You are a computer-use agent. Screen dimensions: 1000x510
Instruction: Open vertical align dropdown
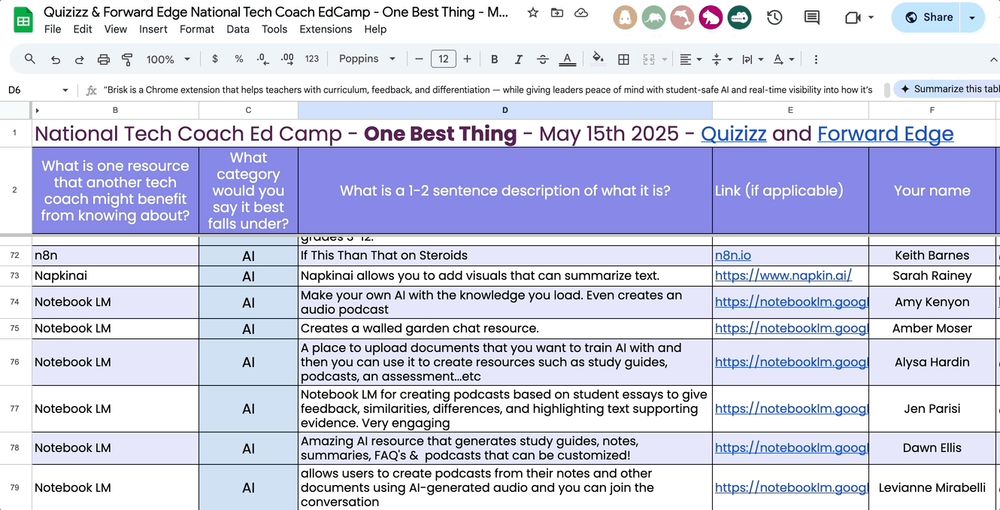click(722, 59)
